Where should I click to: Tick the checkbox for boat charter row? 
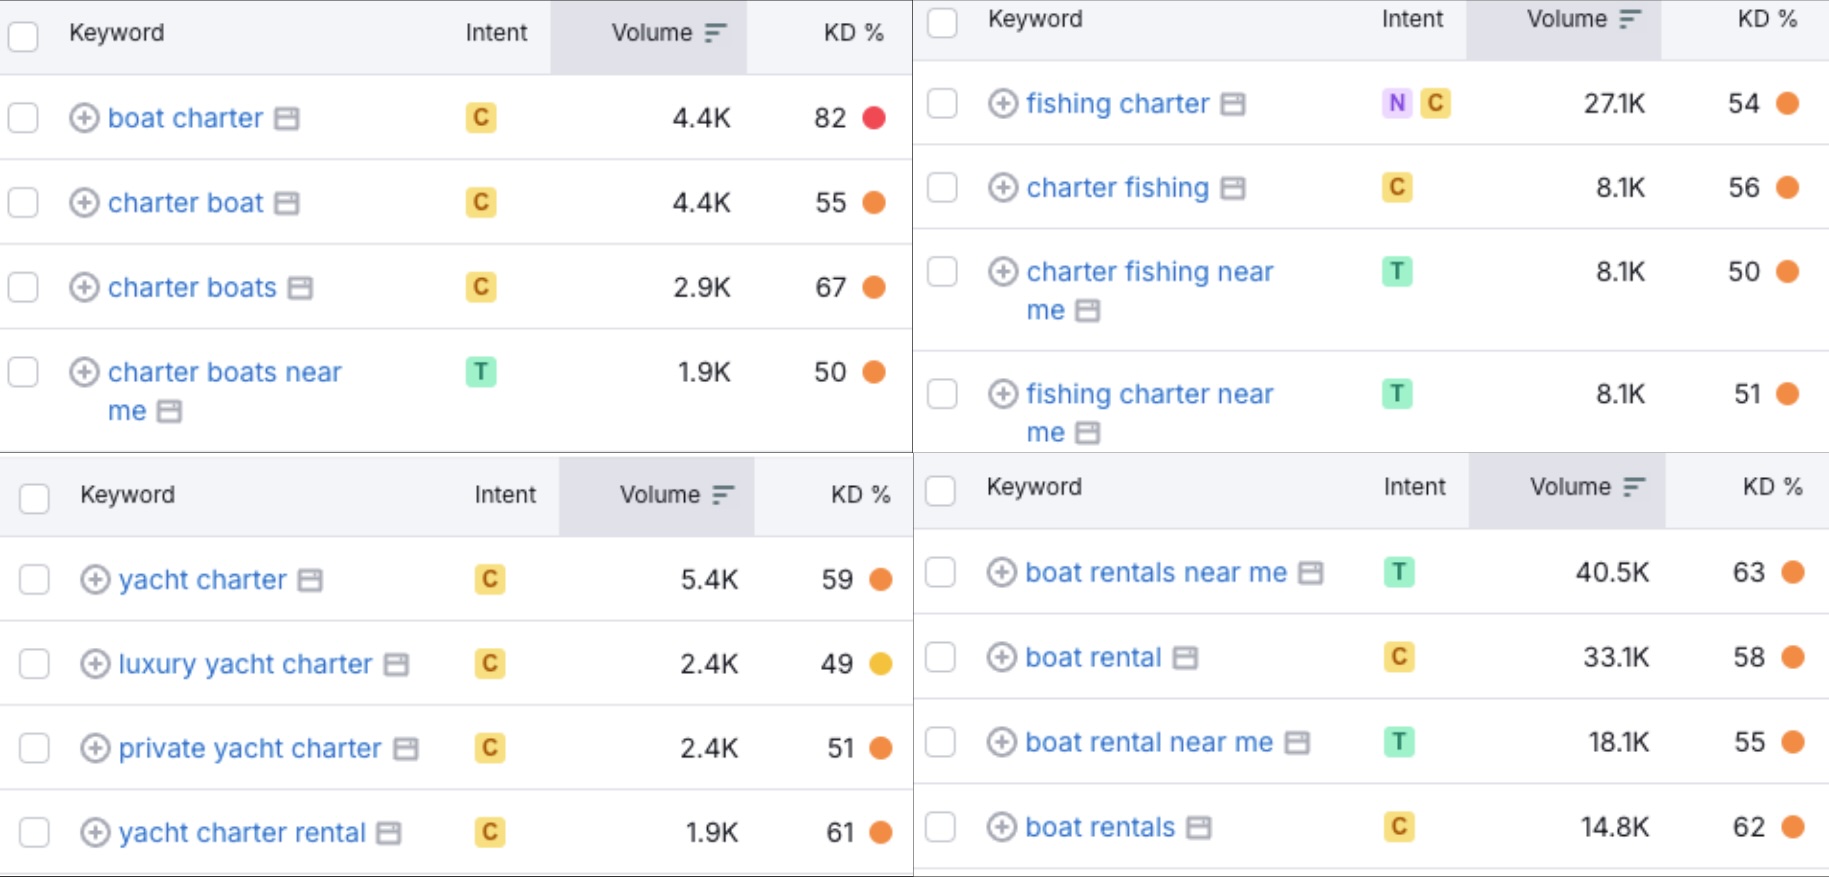click(23, 118)
